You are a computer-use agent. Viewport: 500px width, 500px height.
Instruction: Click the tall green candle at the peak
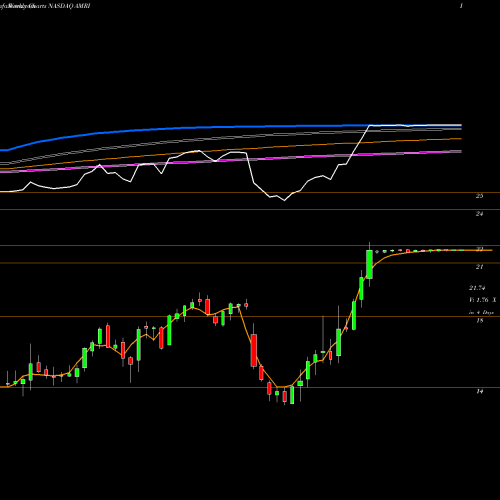[x=369, y=264]
